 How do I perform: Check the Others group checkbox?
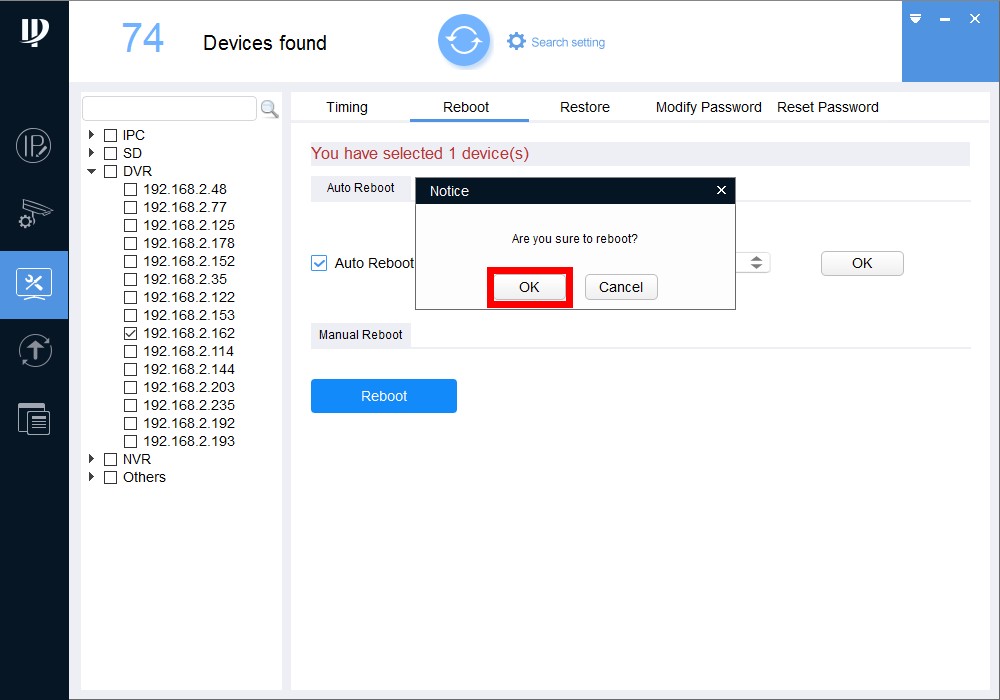point(110,477)
